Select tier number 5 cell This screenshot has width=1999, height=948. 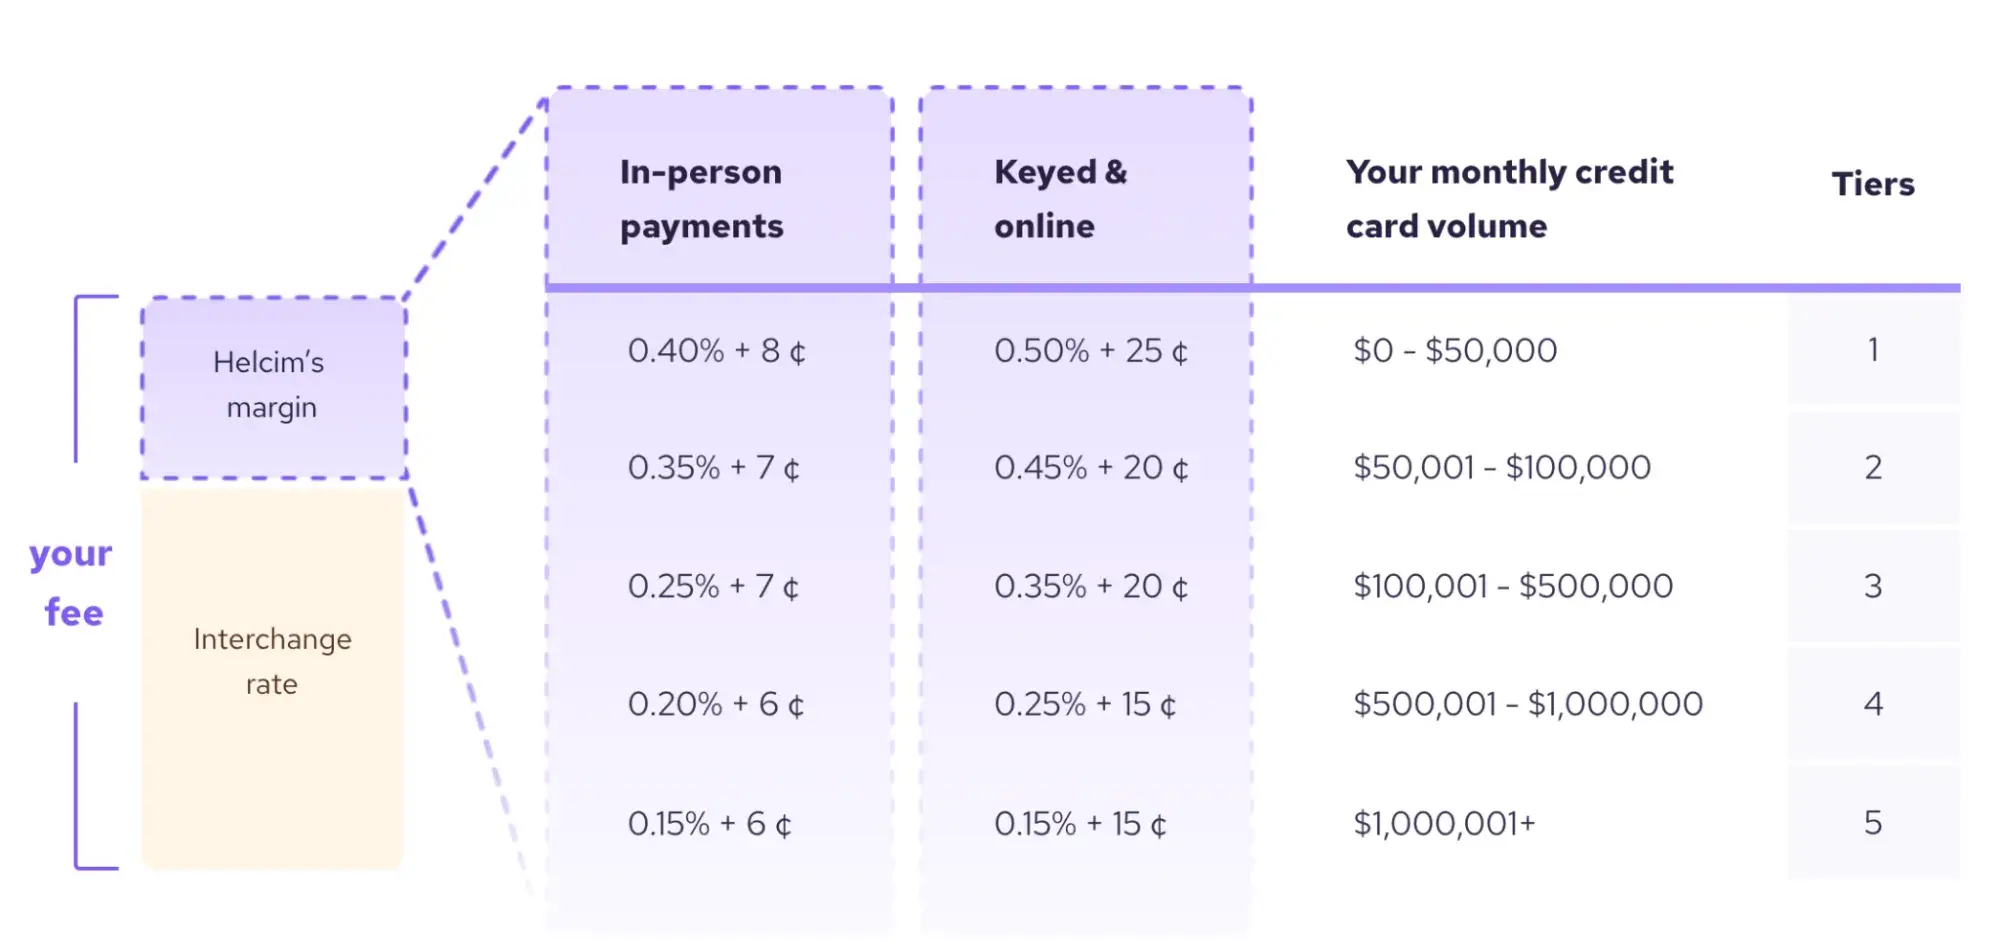tap(1872, 823)
